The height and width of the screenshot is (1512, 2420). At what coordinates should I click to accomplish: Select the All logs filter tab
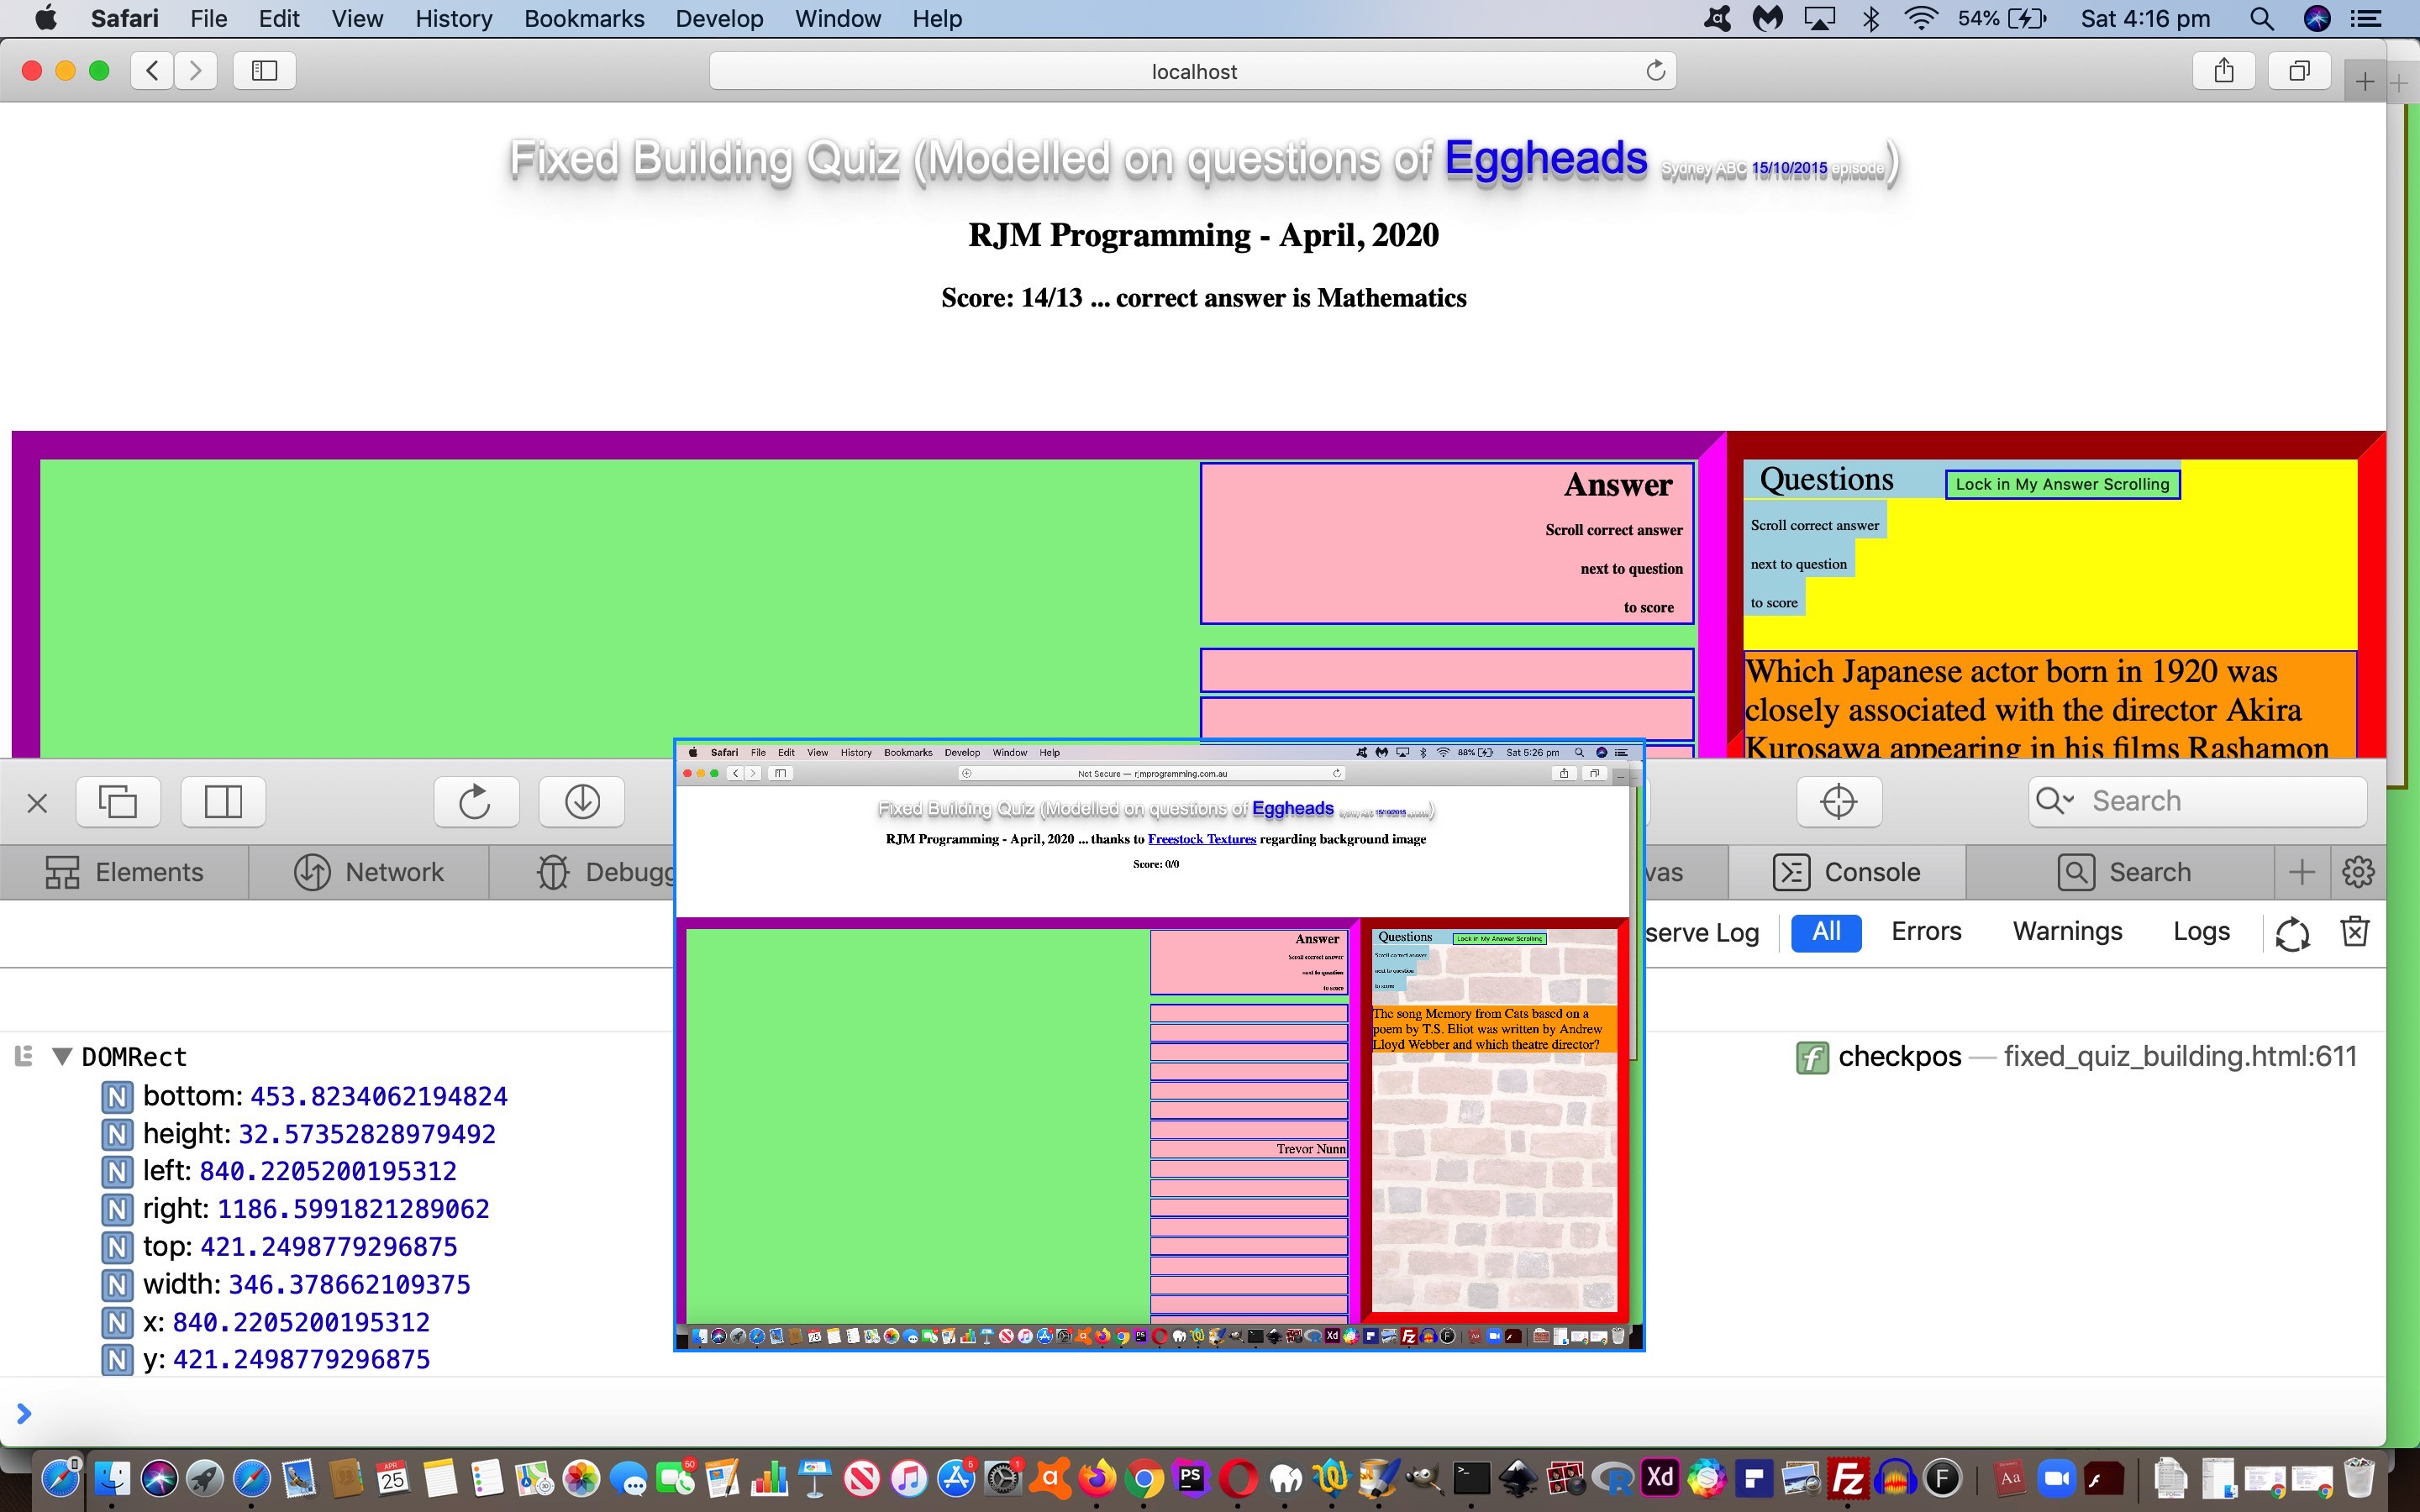point(1823,930)
